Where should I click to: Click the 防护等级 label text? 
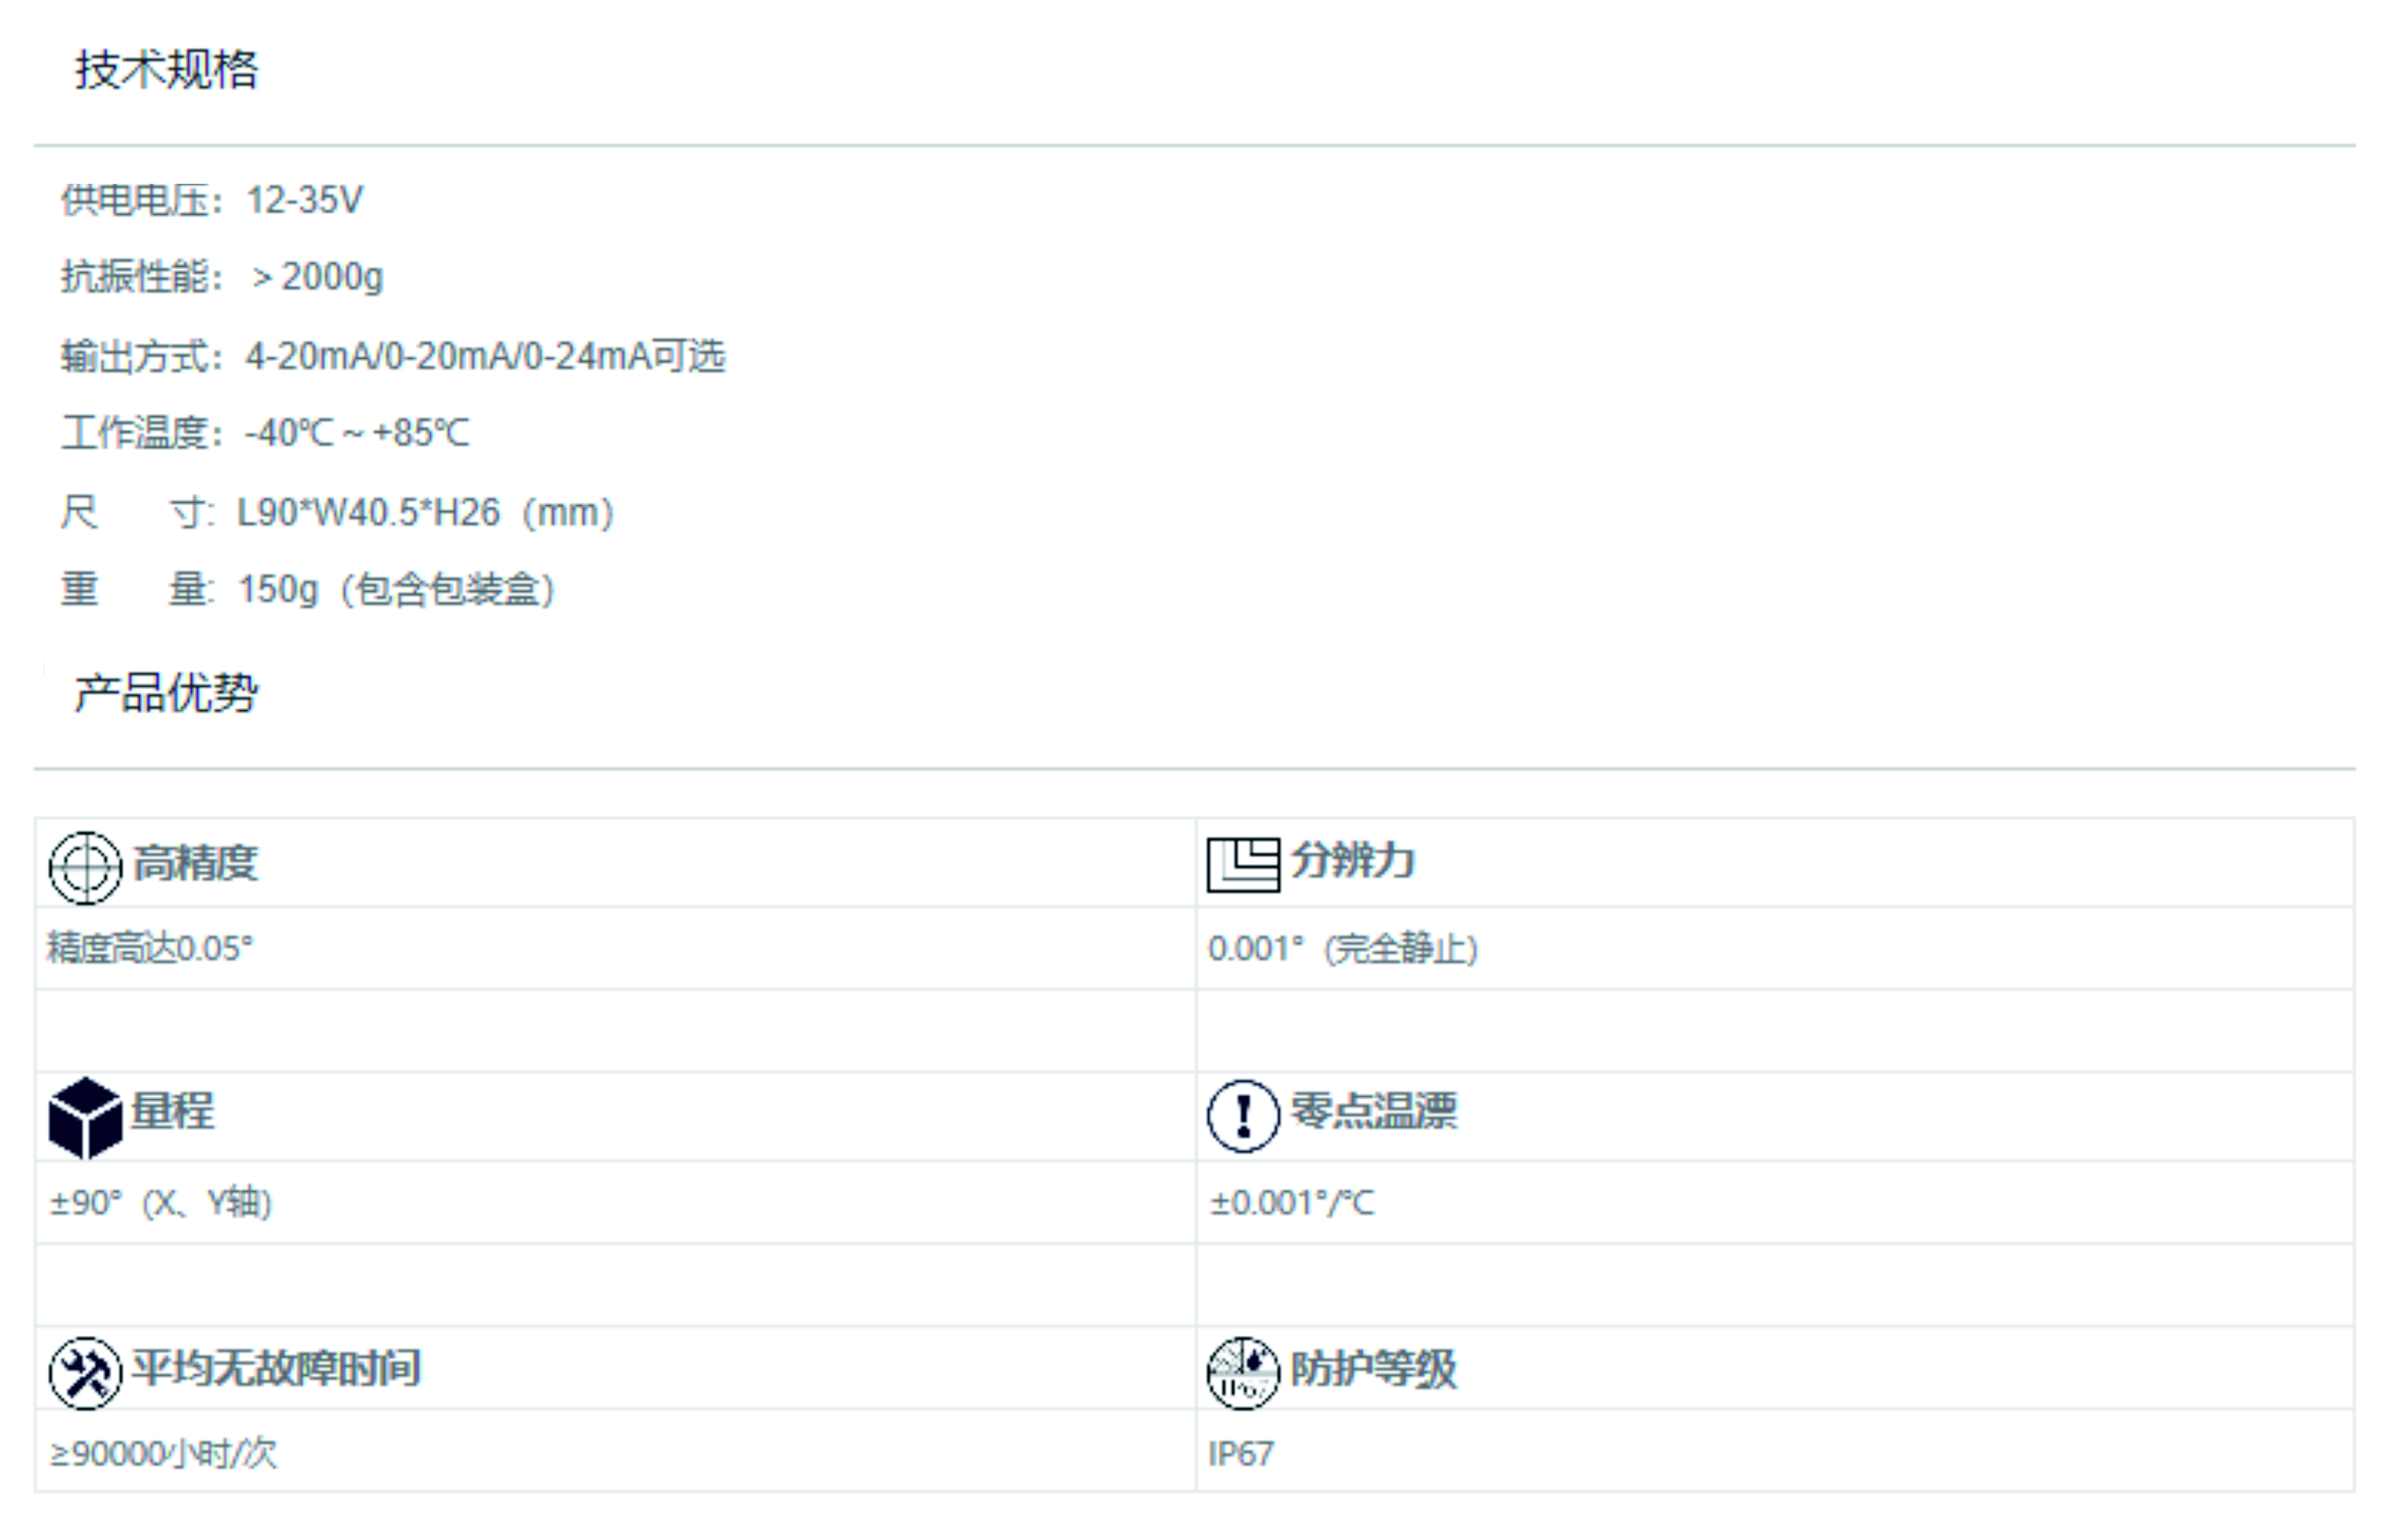1373,1369
